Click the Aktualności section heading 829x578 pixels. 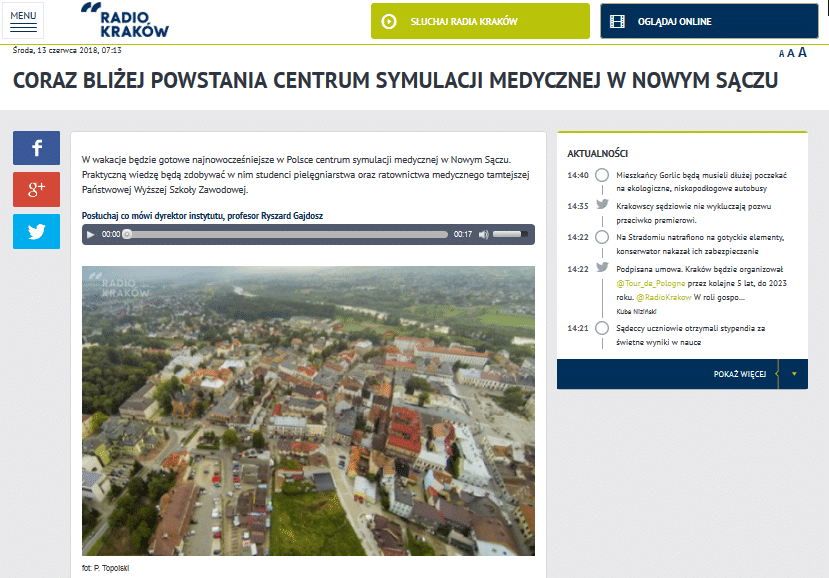point(597,153)
